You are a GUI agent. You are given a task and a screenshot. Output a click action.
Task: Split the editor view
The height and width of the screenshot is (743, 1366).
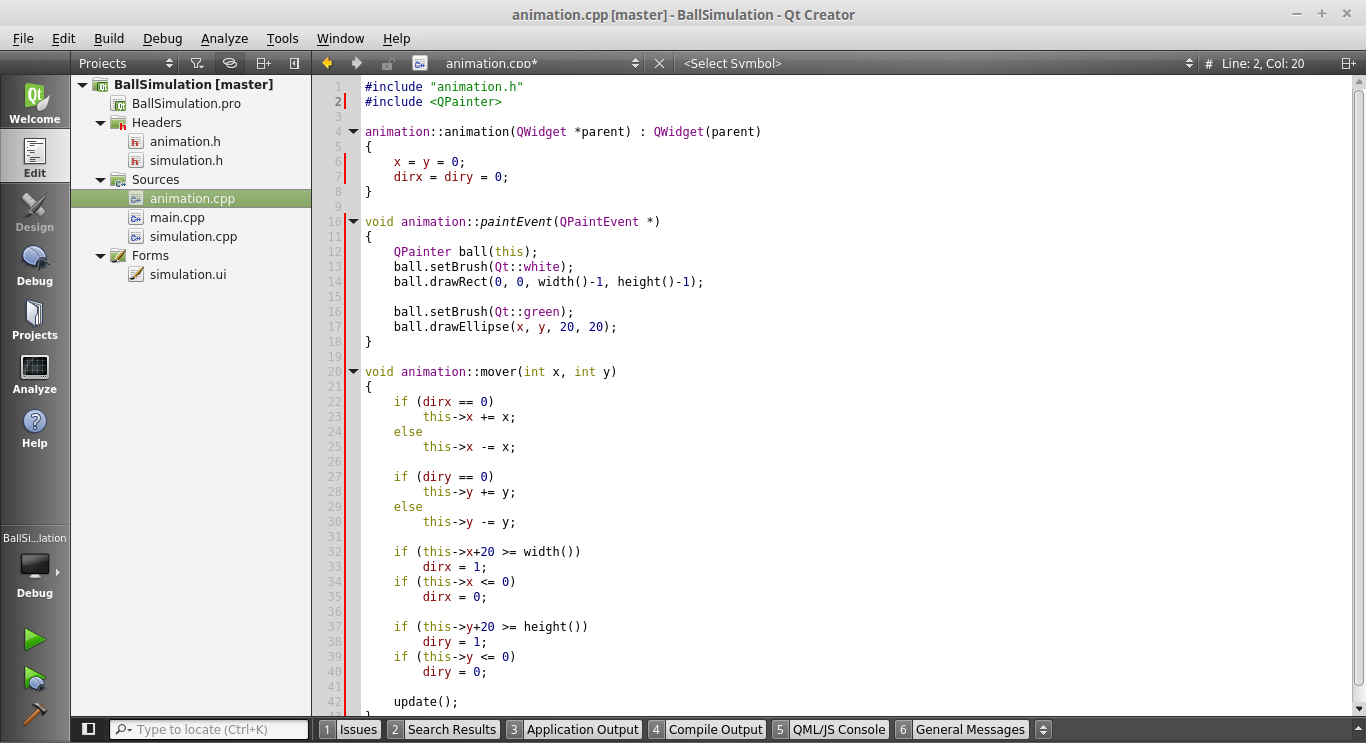pyautogui.click(x=1348, y=63)
